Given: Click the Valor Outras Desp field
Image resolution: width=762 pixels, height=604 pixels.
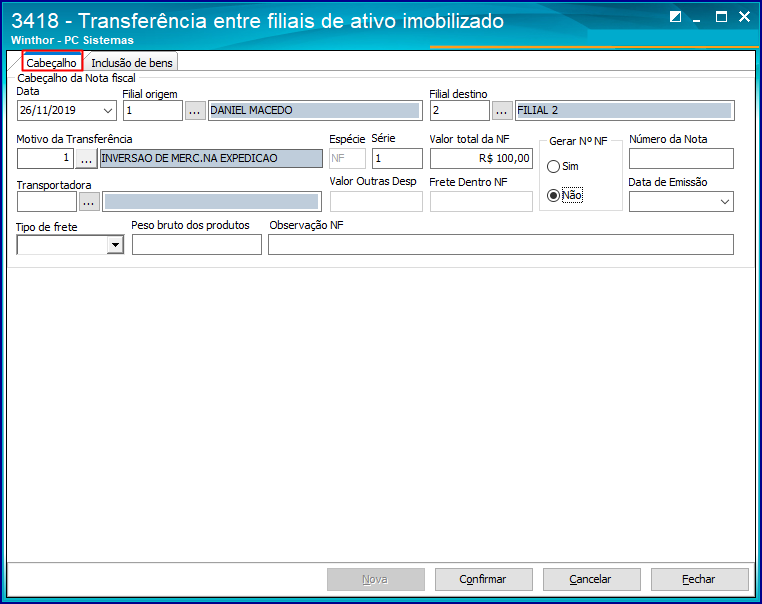Looking at the screenshot, I should 376,201.
